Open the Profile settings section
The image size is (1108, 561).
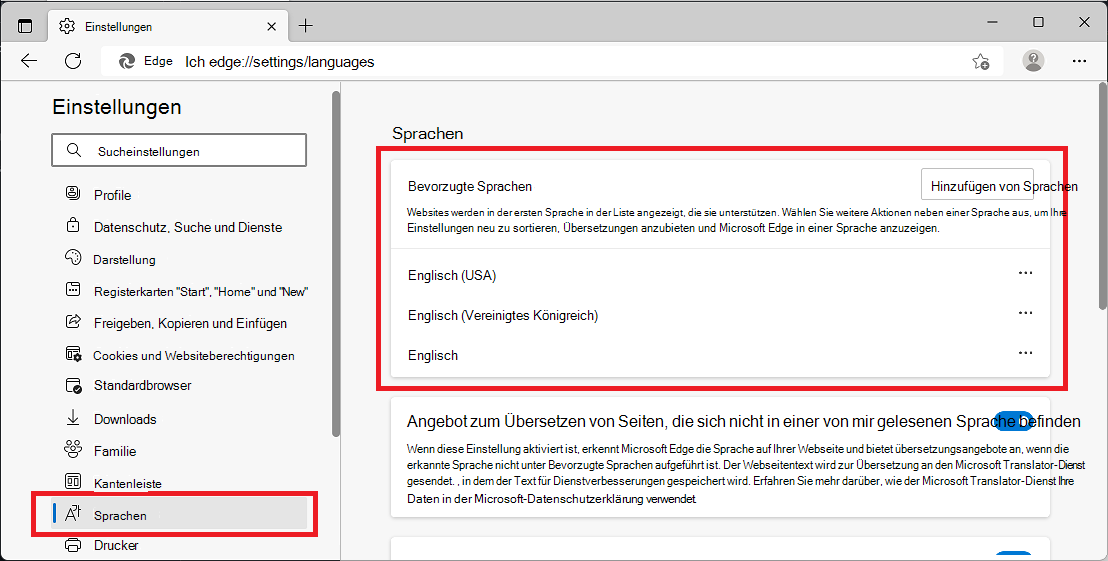click(112, 195)
